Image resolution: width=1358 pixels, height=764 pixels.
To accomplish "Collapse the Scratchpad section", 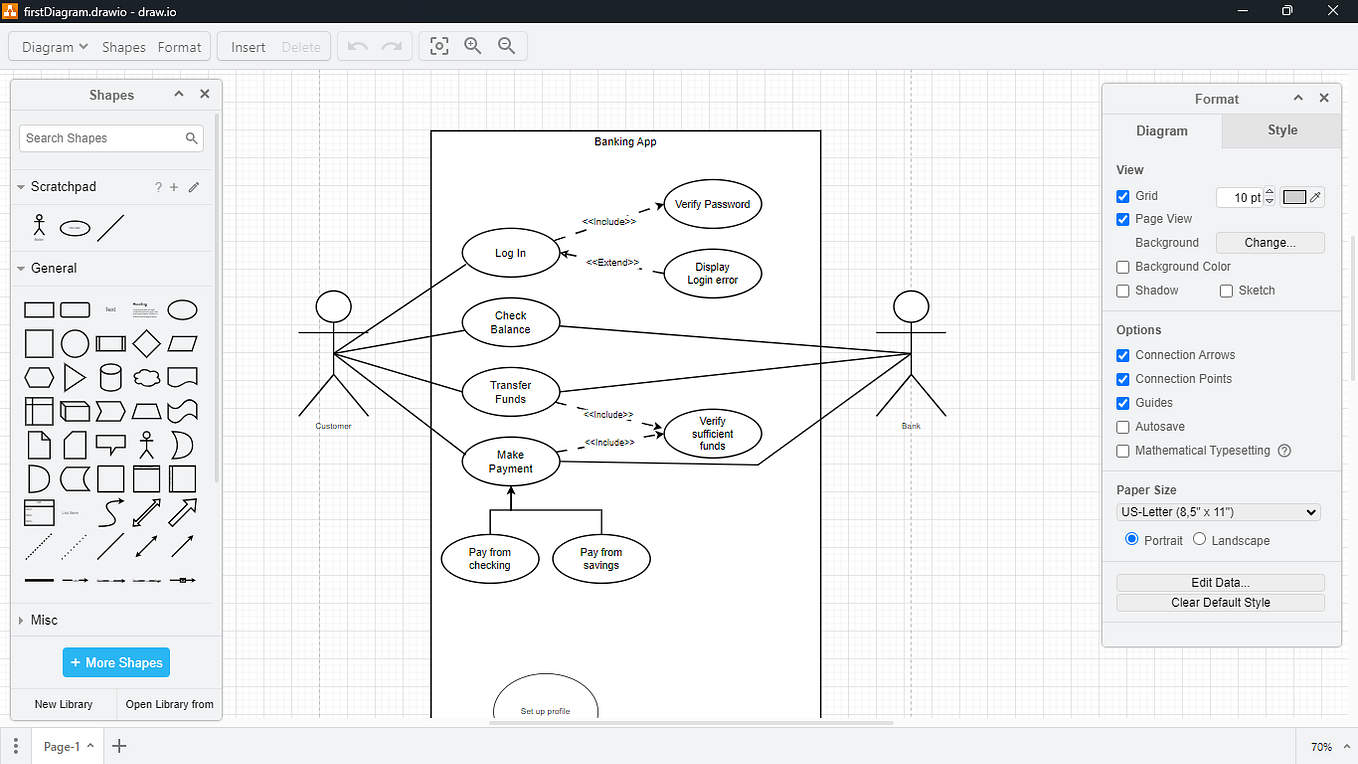I will [x=22, y=186].
